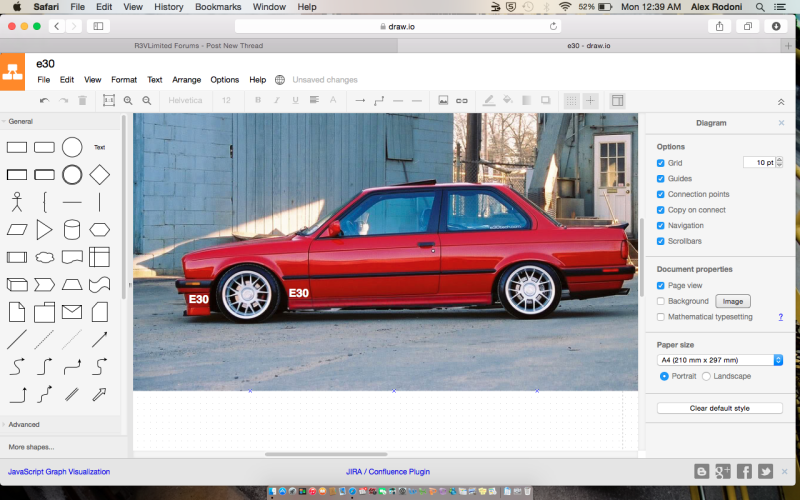Toggle the format panel icon
The image size is (800, 500).
[617, 101]
